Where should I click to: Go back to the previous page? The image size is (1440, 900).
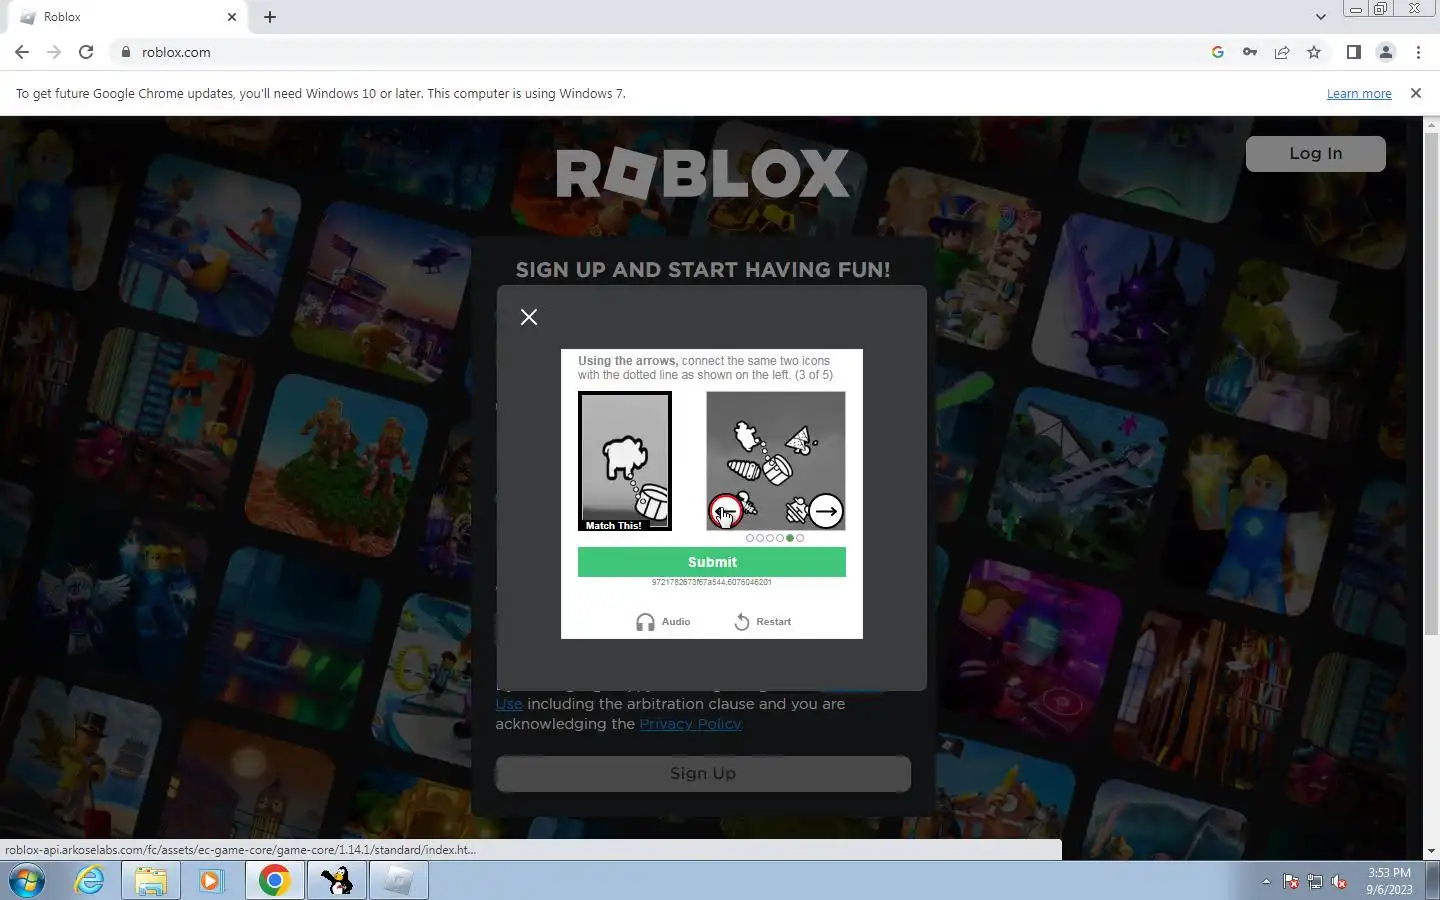(x=22, y=52)
